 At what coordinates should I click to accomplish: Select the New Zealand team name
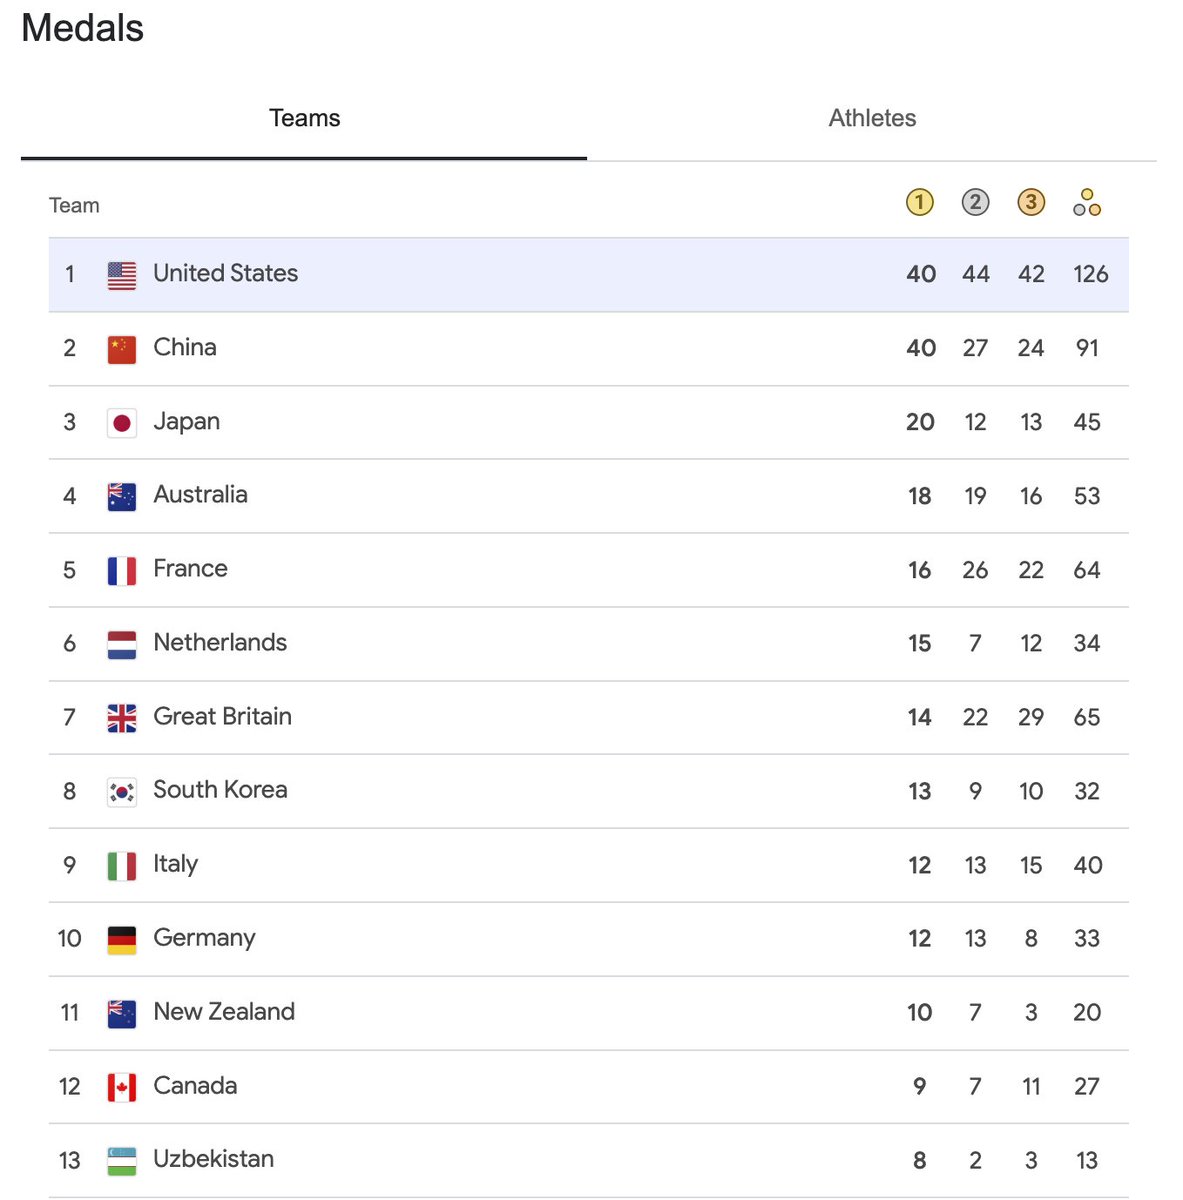click(x=224, y=1011)
